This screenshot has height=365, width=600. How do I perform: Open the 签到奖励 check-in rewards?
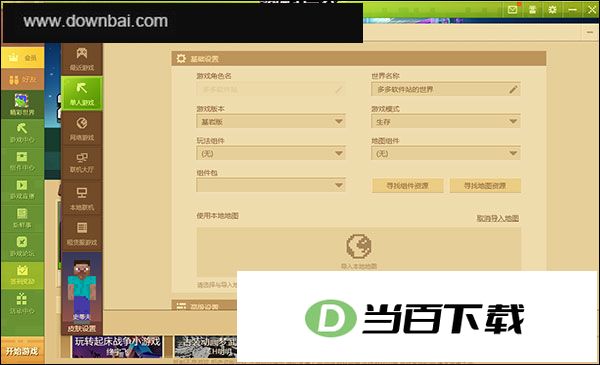point(23,275)
